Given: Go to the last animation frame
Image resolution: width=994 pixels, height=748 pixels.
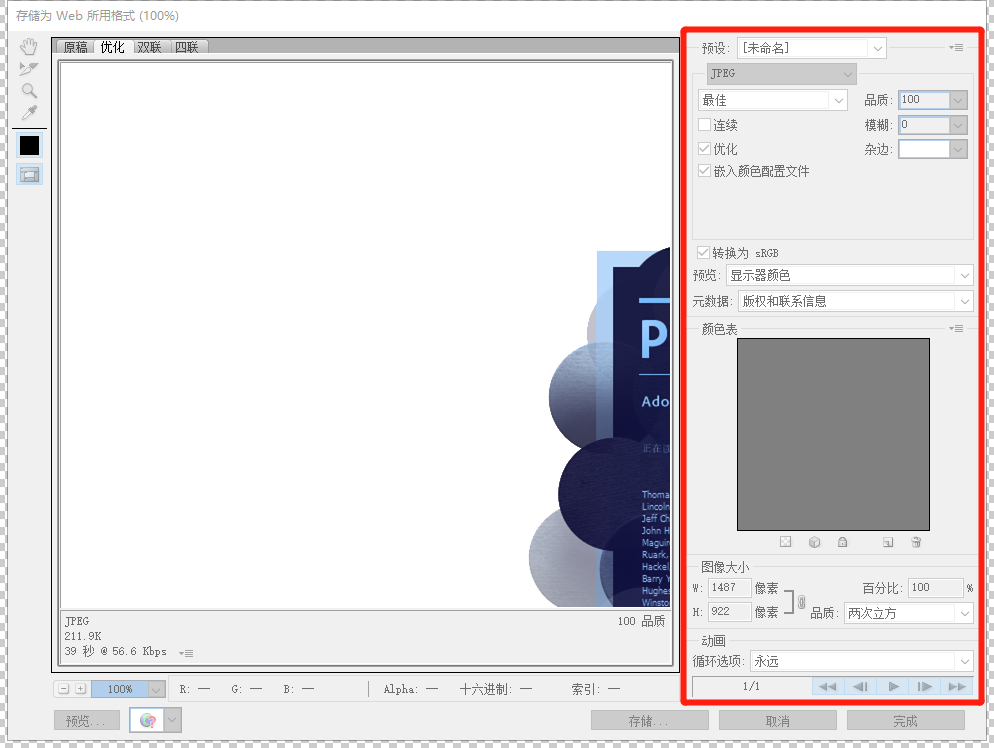Looking at the screenshot, I should click(x=957, y=687).
